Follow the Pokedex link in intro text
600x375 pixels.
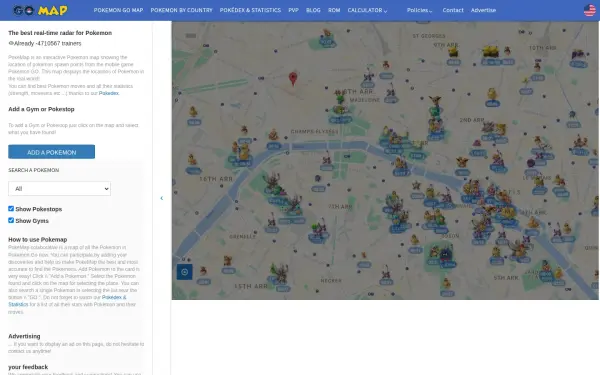(x=109, y=93)
